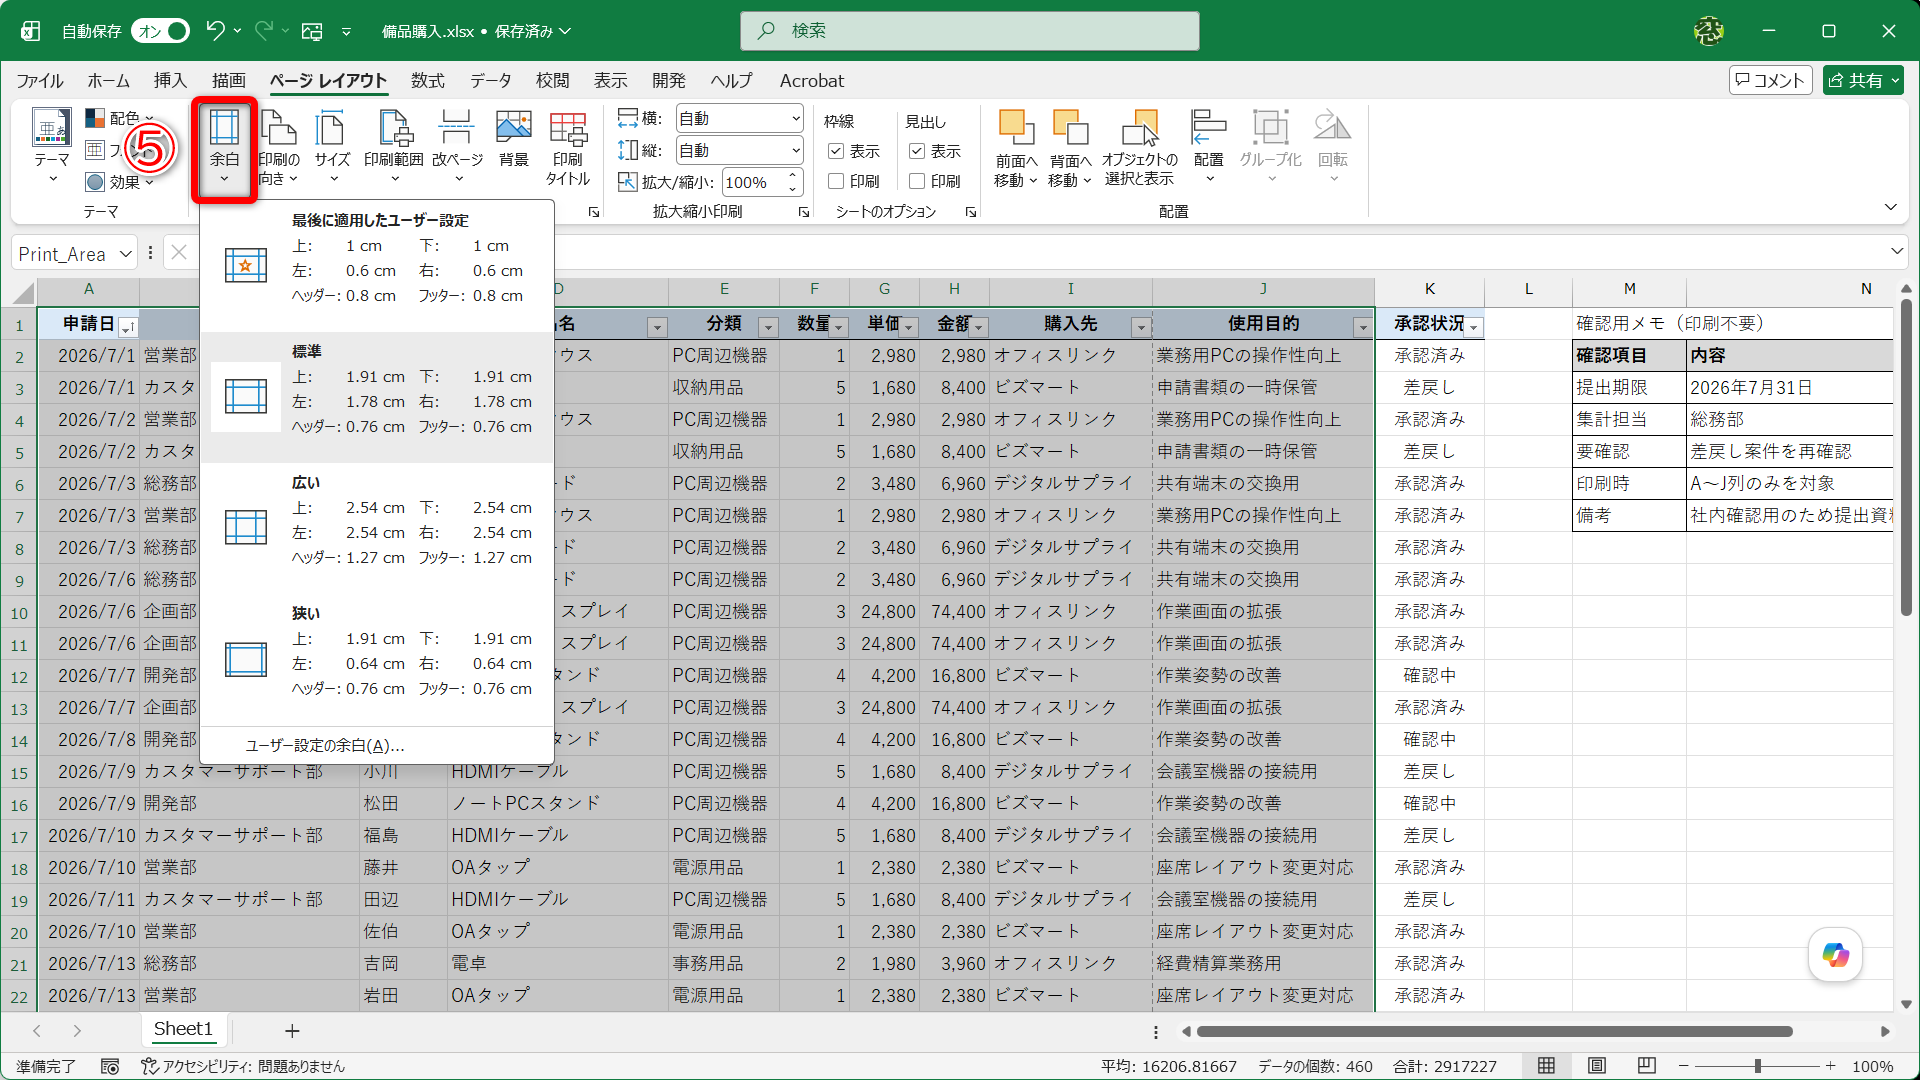Switch to the 挿入 tab

pos(170,81)
